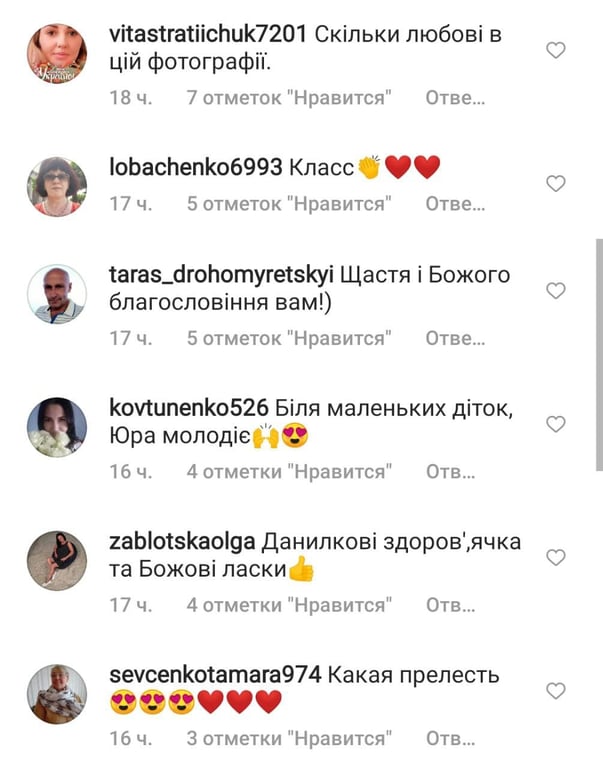Open kovtunenko526 avatar image
The height and width of the screenshot is (768, 603).
[57, 427]
